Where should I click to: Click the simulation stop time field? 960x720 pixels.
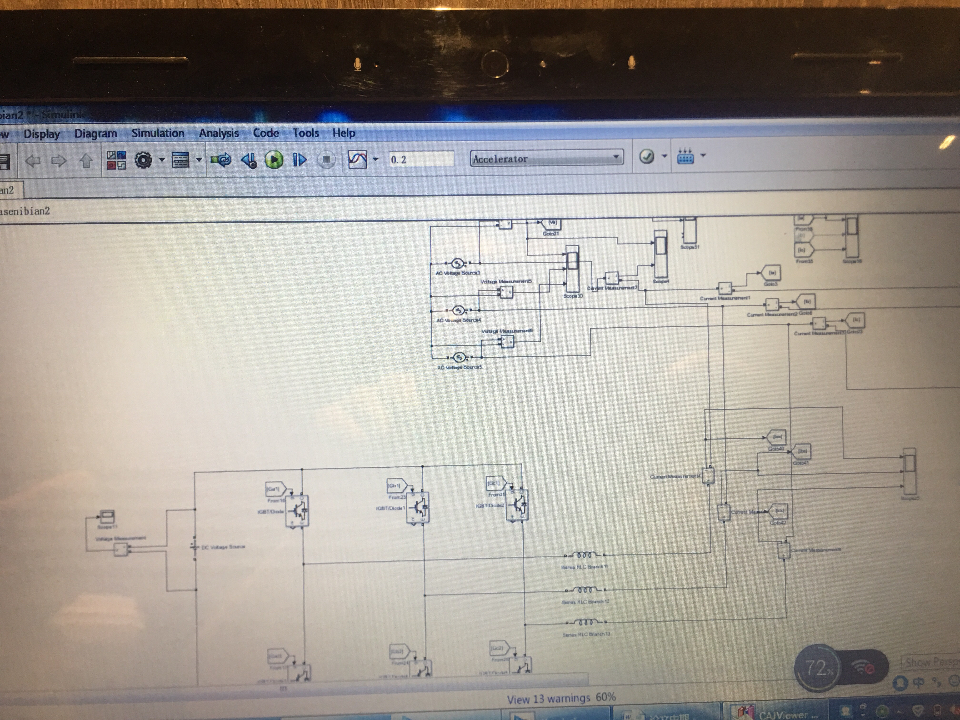pos(422,159)
